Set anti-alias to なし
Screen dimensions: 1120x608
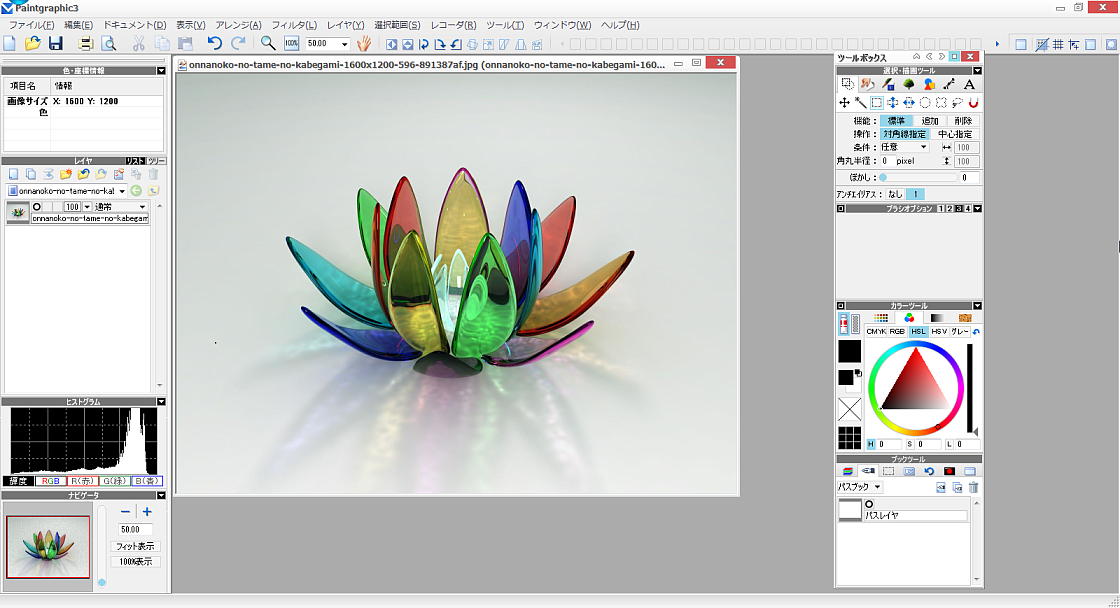click(895, 194)
